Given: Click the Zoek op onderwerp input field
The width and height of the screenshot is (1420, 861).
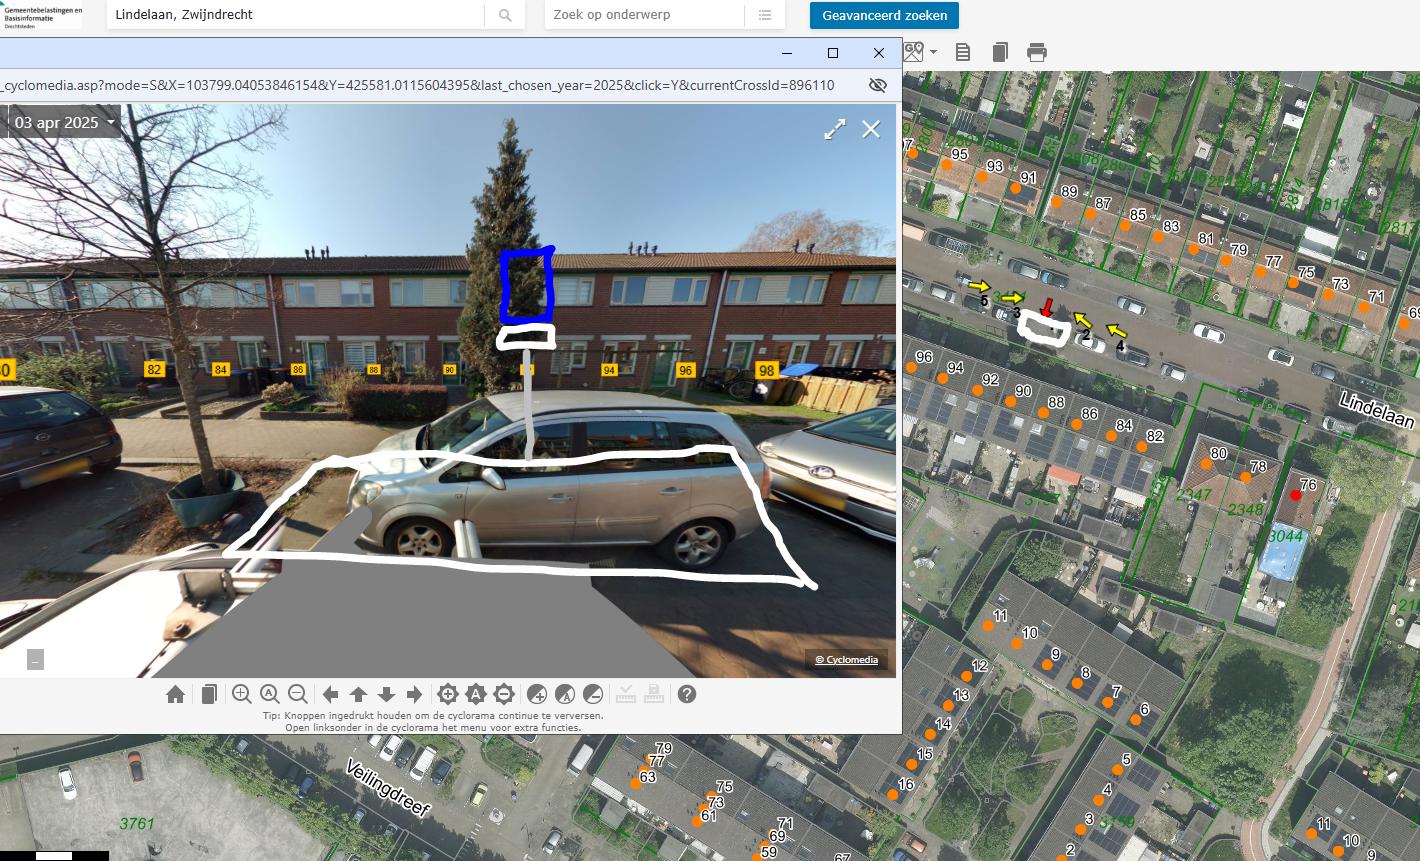Looking at the screenshot, I should (645, 15).
